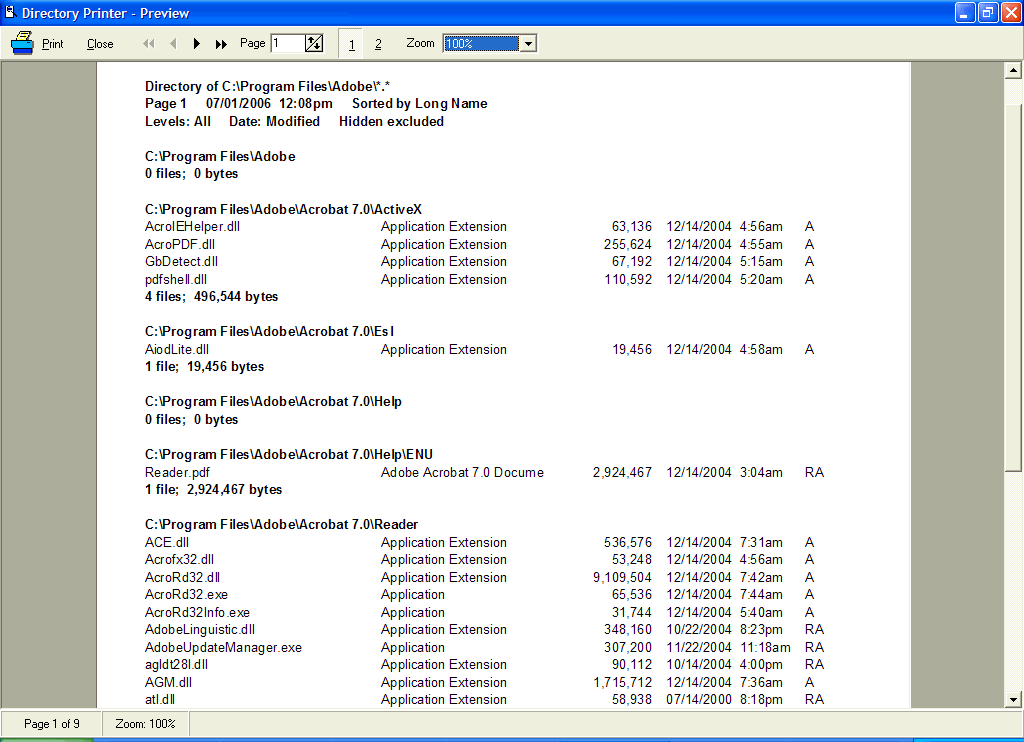Click the 'Page 1 of 9' status bar entry
This screenshot has width=1024, height=742.
tap(52, 724)
